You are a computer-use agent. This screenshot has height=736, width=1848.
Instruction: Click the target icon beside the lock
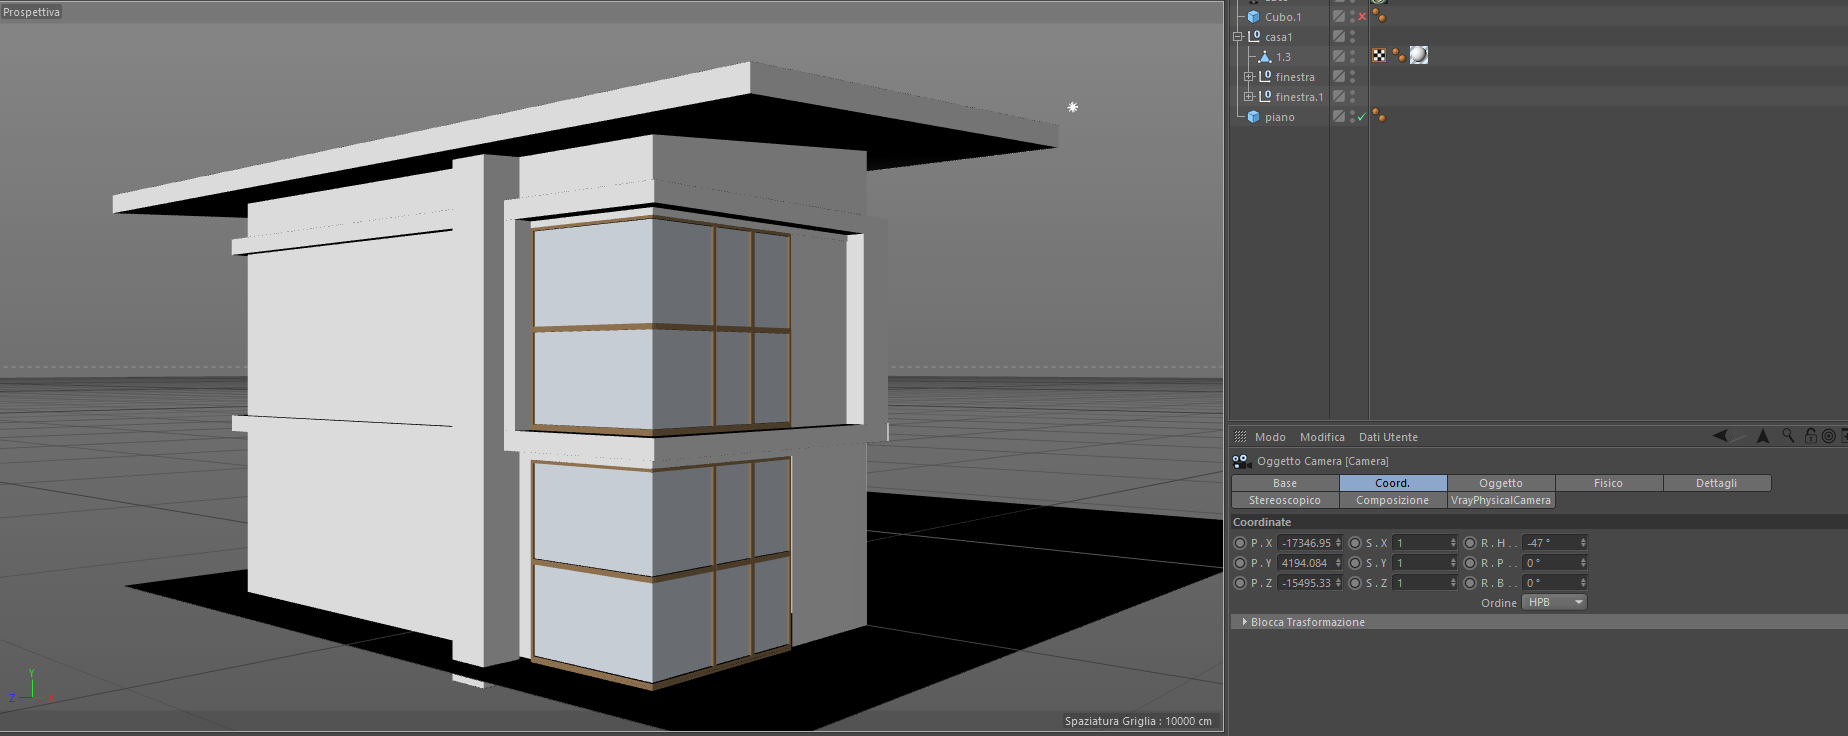coord(1828,436)
